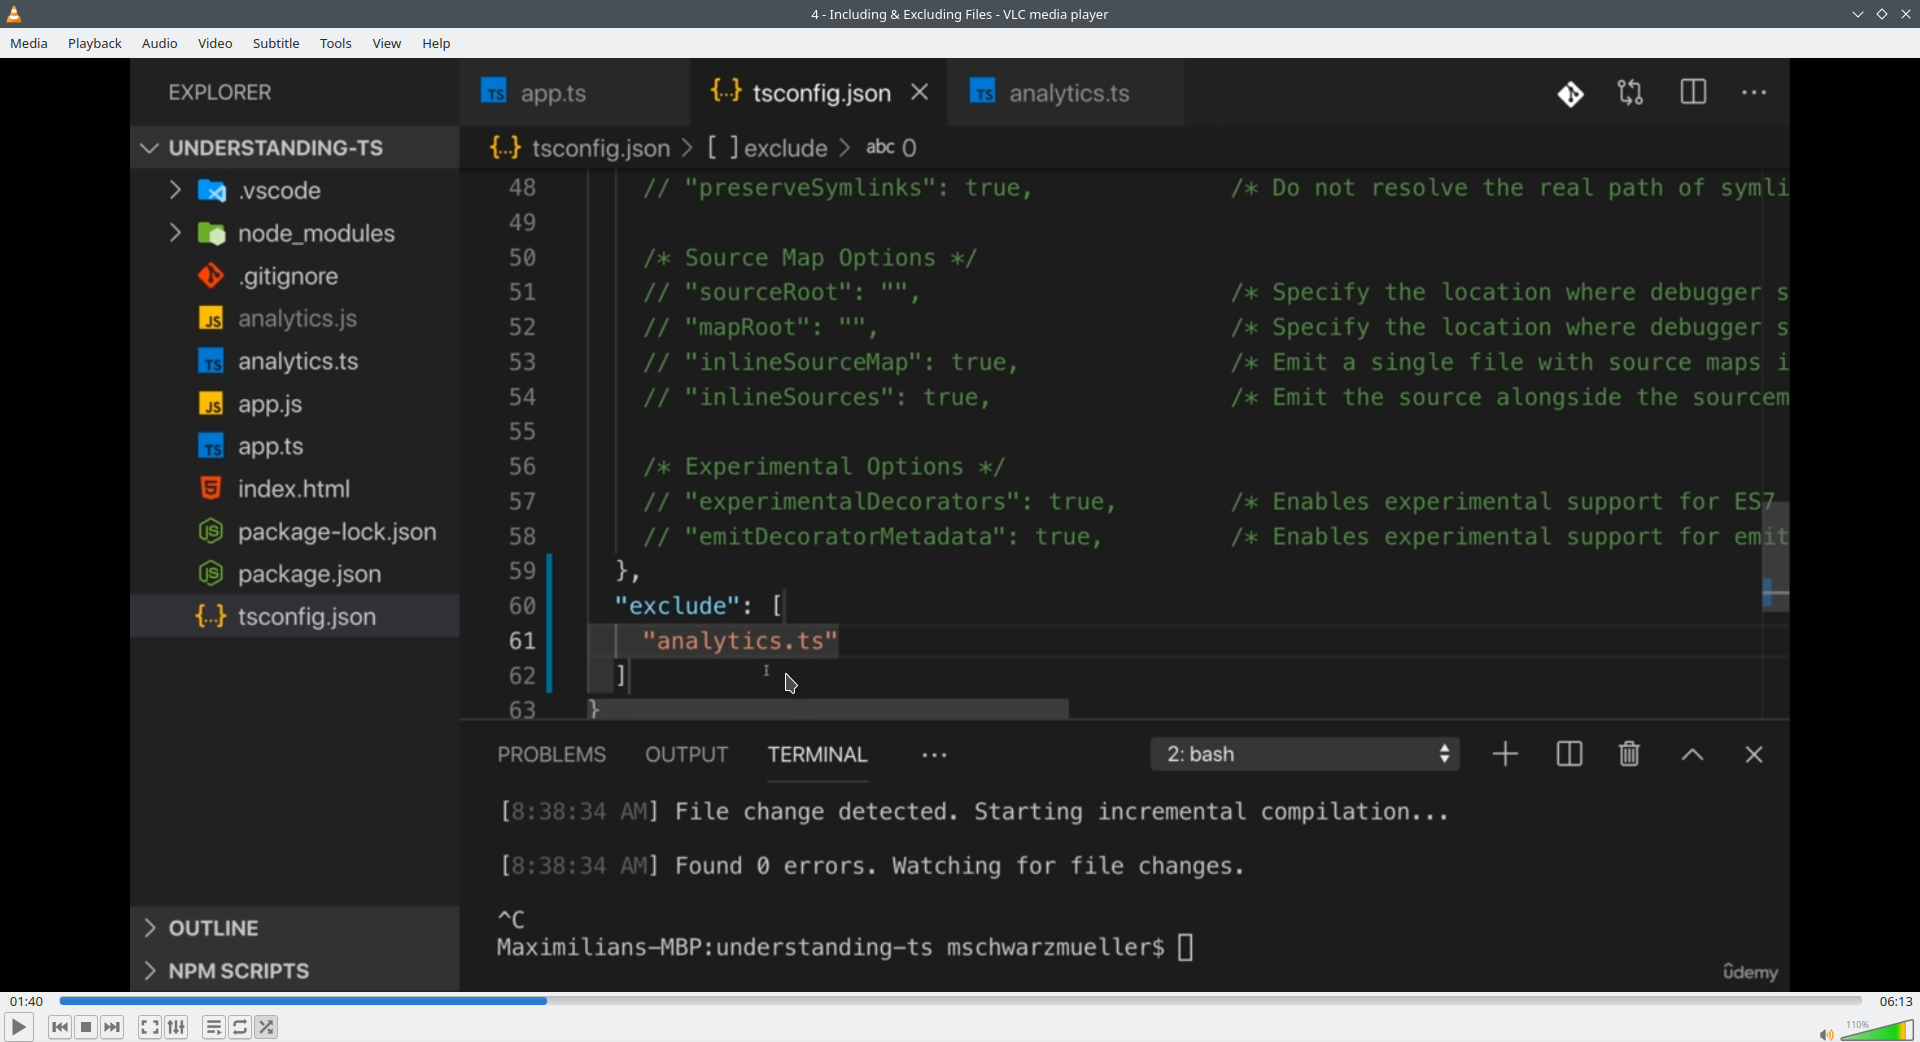Open extended settings and effects
The image size is (1920, 1042).
[x=177, y=1027]
